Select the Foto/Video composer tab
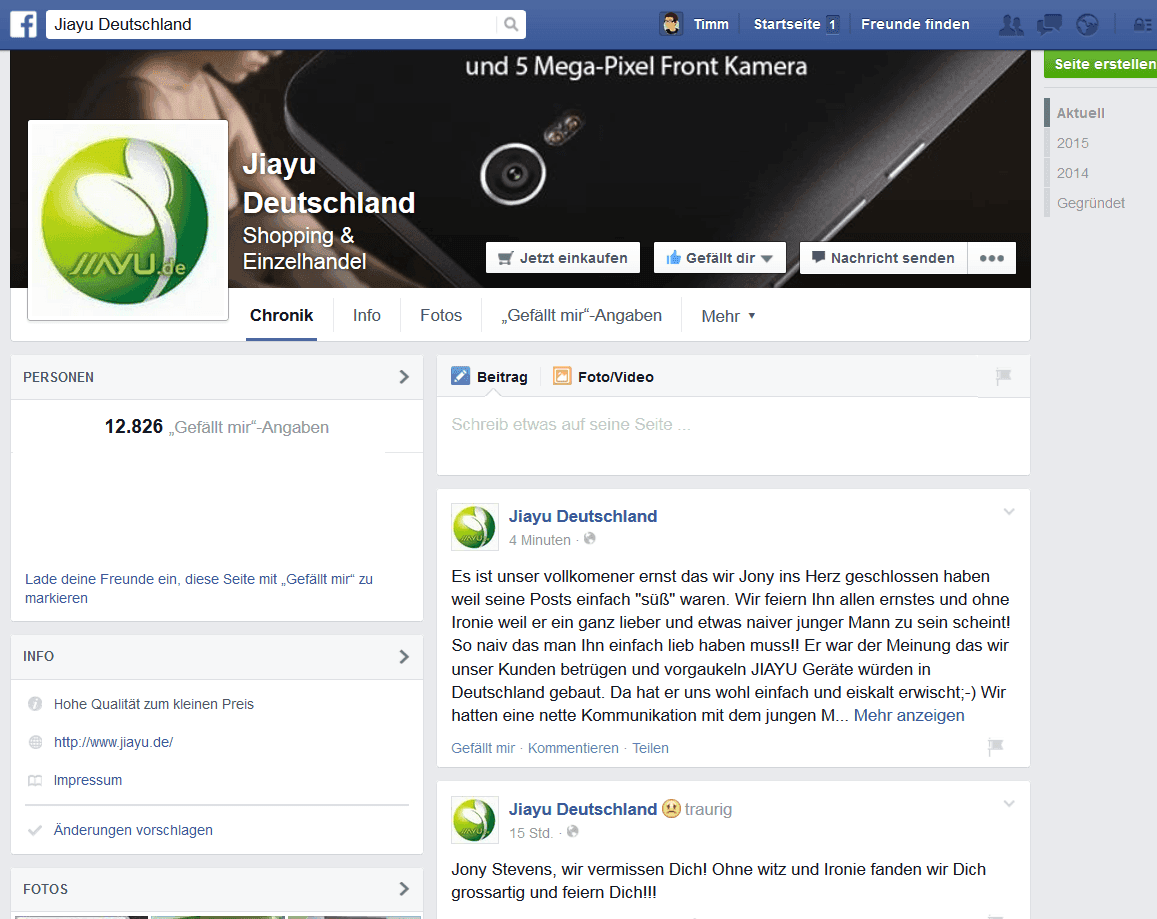1157x919 pixels. point(604,376)
